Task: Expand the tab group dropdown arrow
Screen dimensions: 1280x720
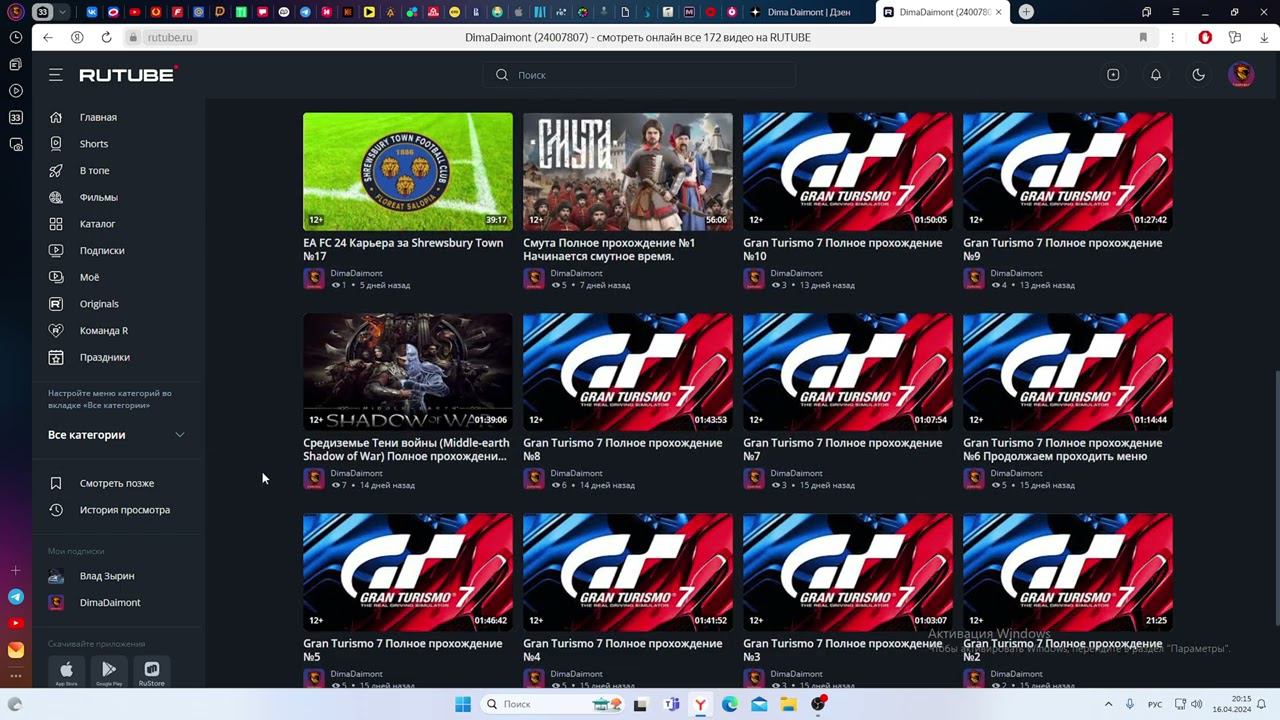Action: tap(64, 12)
